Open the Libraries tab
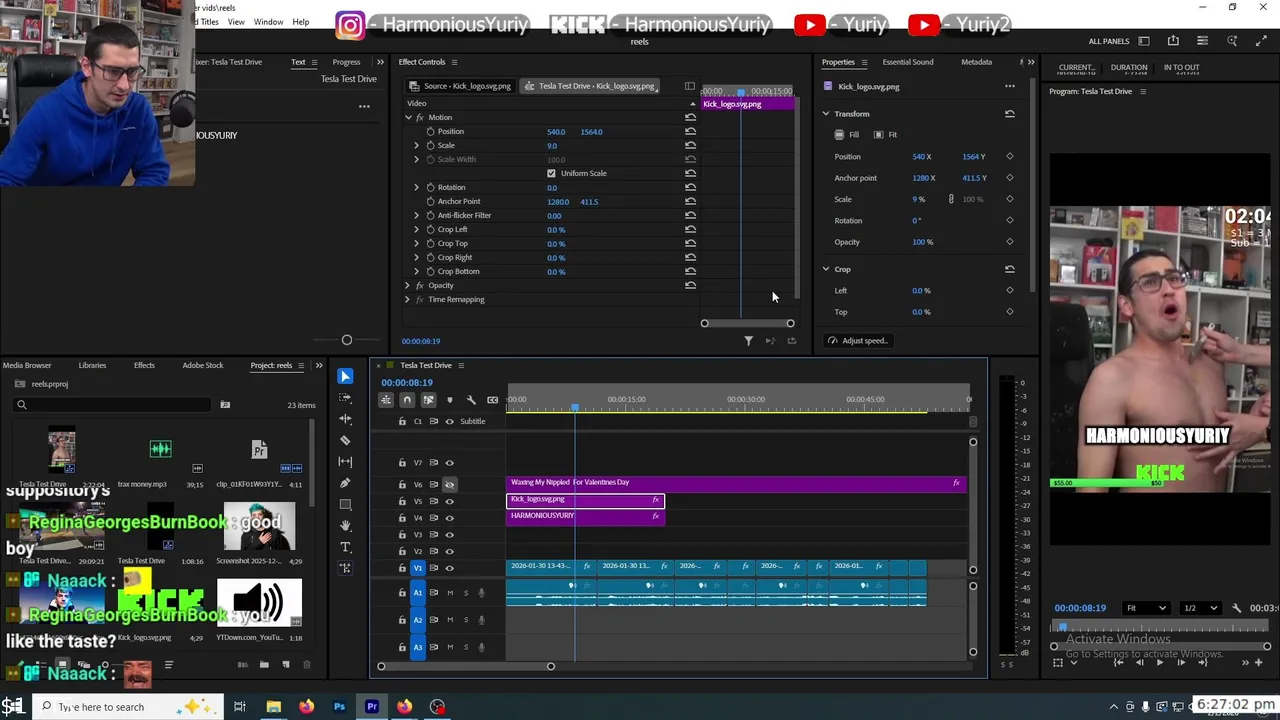The image size is (1280, 720). [92, 365]
